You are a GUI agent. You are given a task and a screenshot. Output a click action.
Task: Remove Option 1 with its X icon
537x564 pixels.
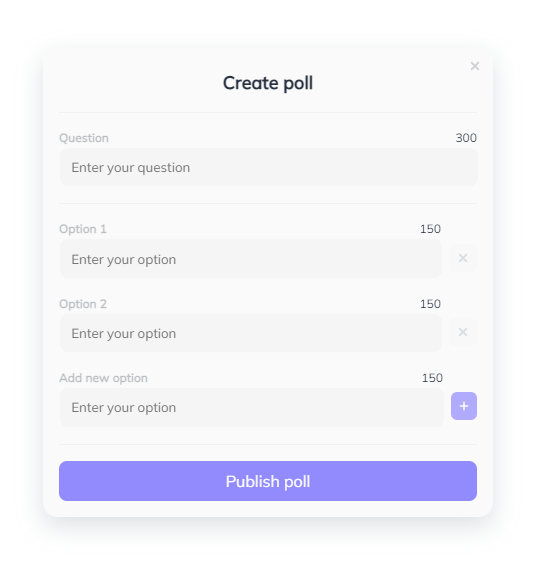click(x=463, y=258)
